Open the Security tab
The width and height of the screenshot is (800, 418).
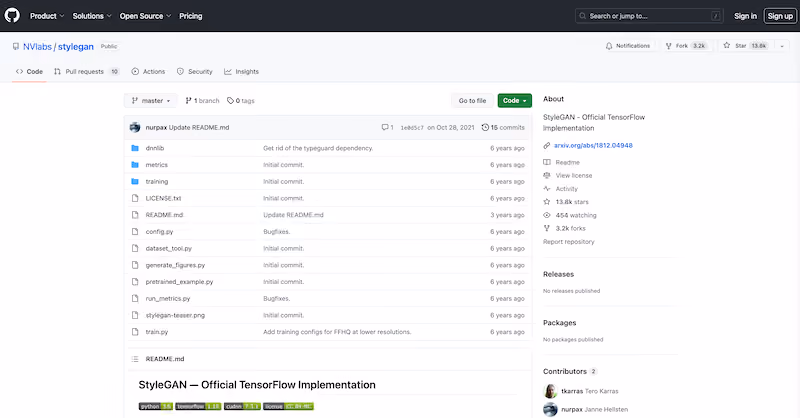pos(194,71)
